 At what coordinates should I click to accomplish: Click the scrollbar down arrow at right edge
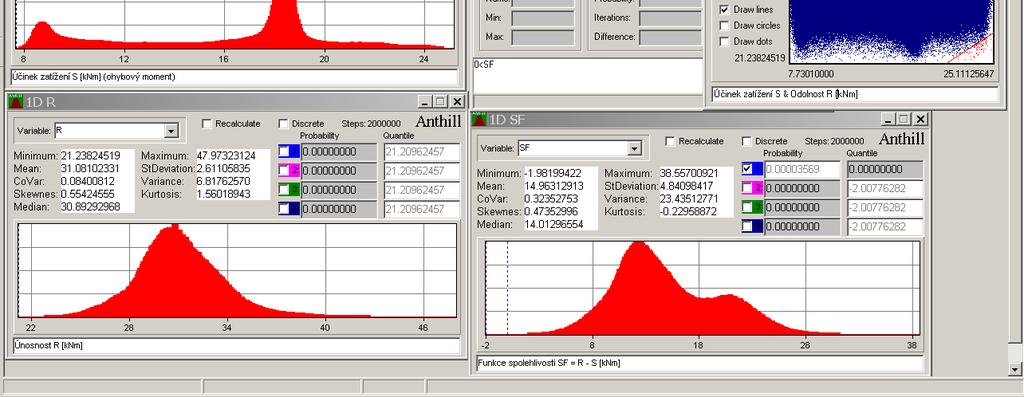[1015, 370]
